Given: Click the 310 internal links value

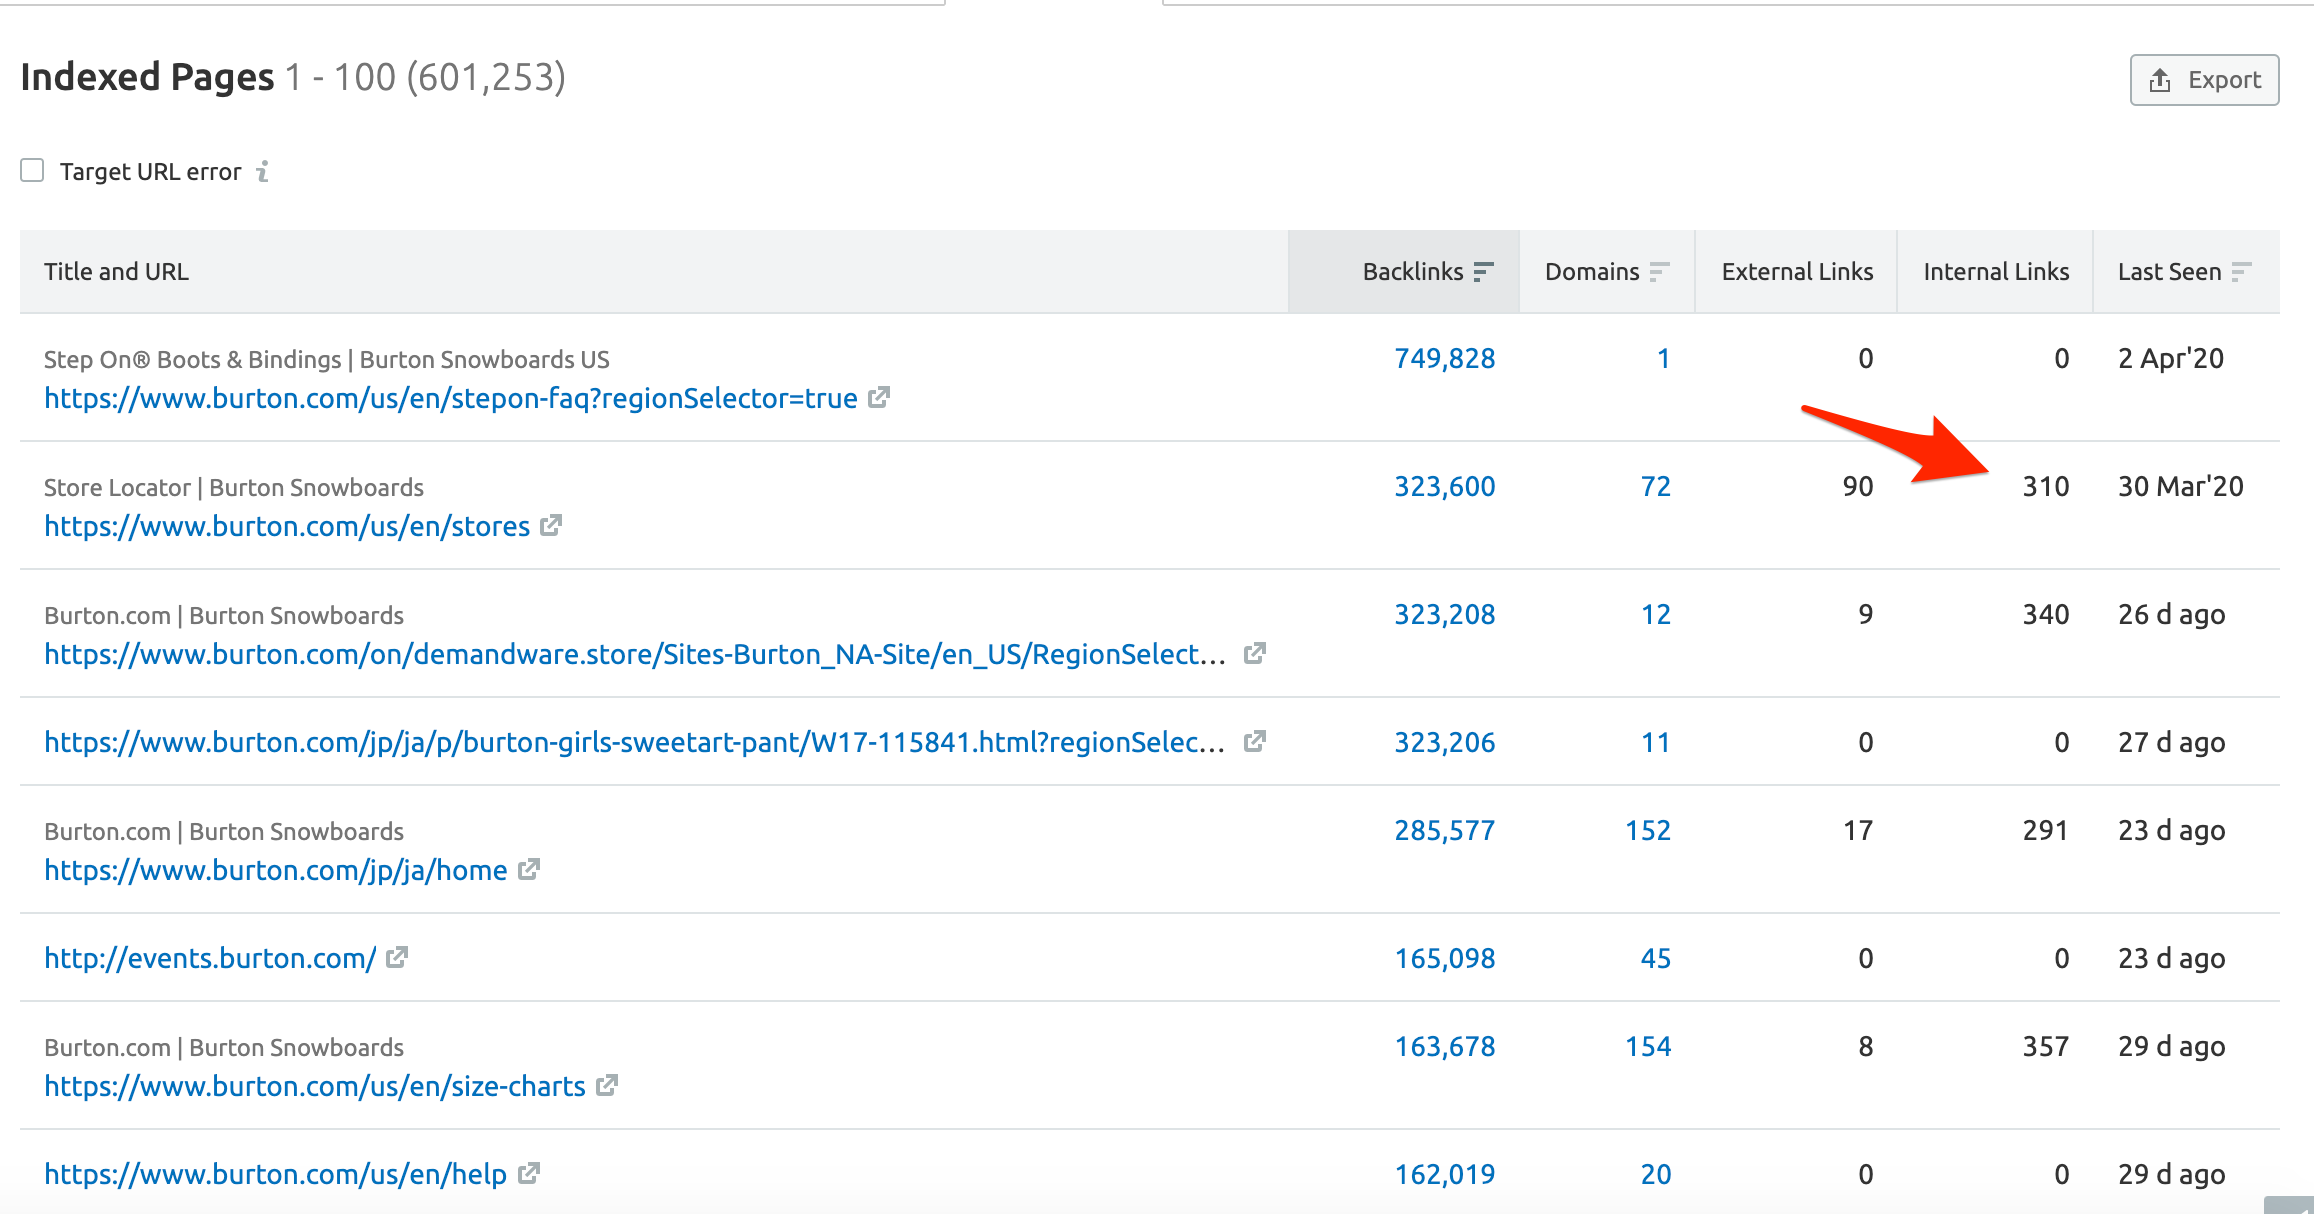Looking at the screenshot, I should point(2046,487).
